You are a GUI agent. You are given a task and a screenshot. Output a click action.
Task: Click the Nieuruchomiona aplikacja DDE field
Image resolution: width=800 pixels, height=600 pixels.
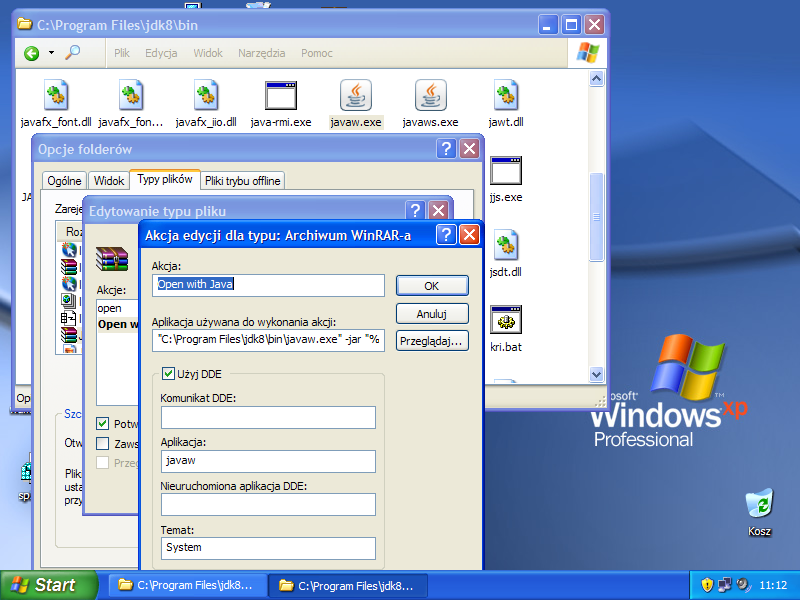(x=268, y=505)
